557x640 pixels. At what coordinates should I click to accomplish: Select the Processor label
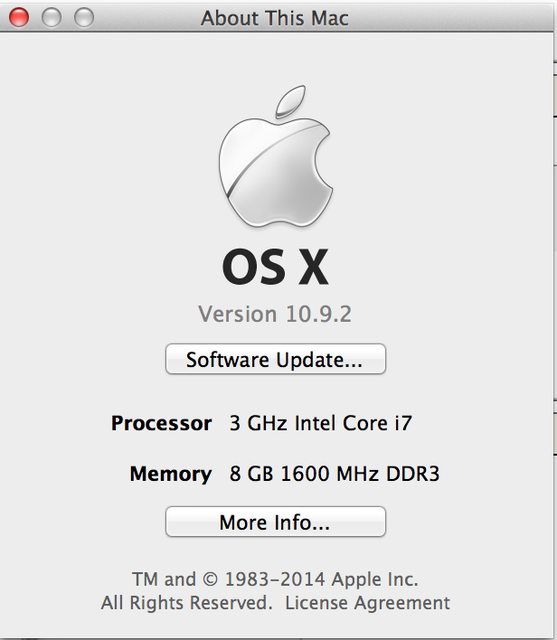point(161,423)
